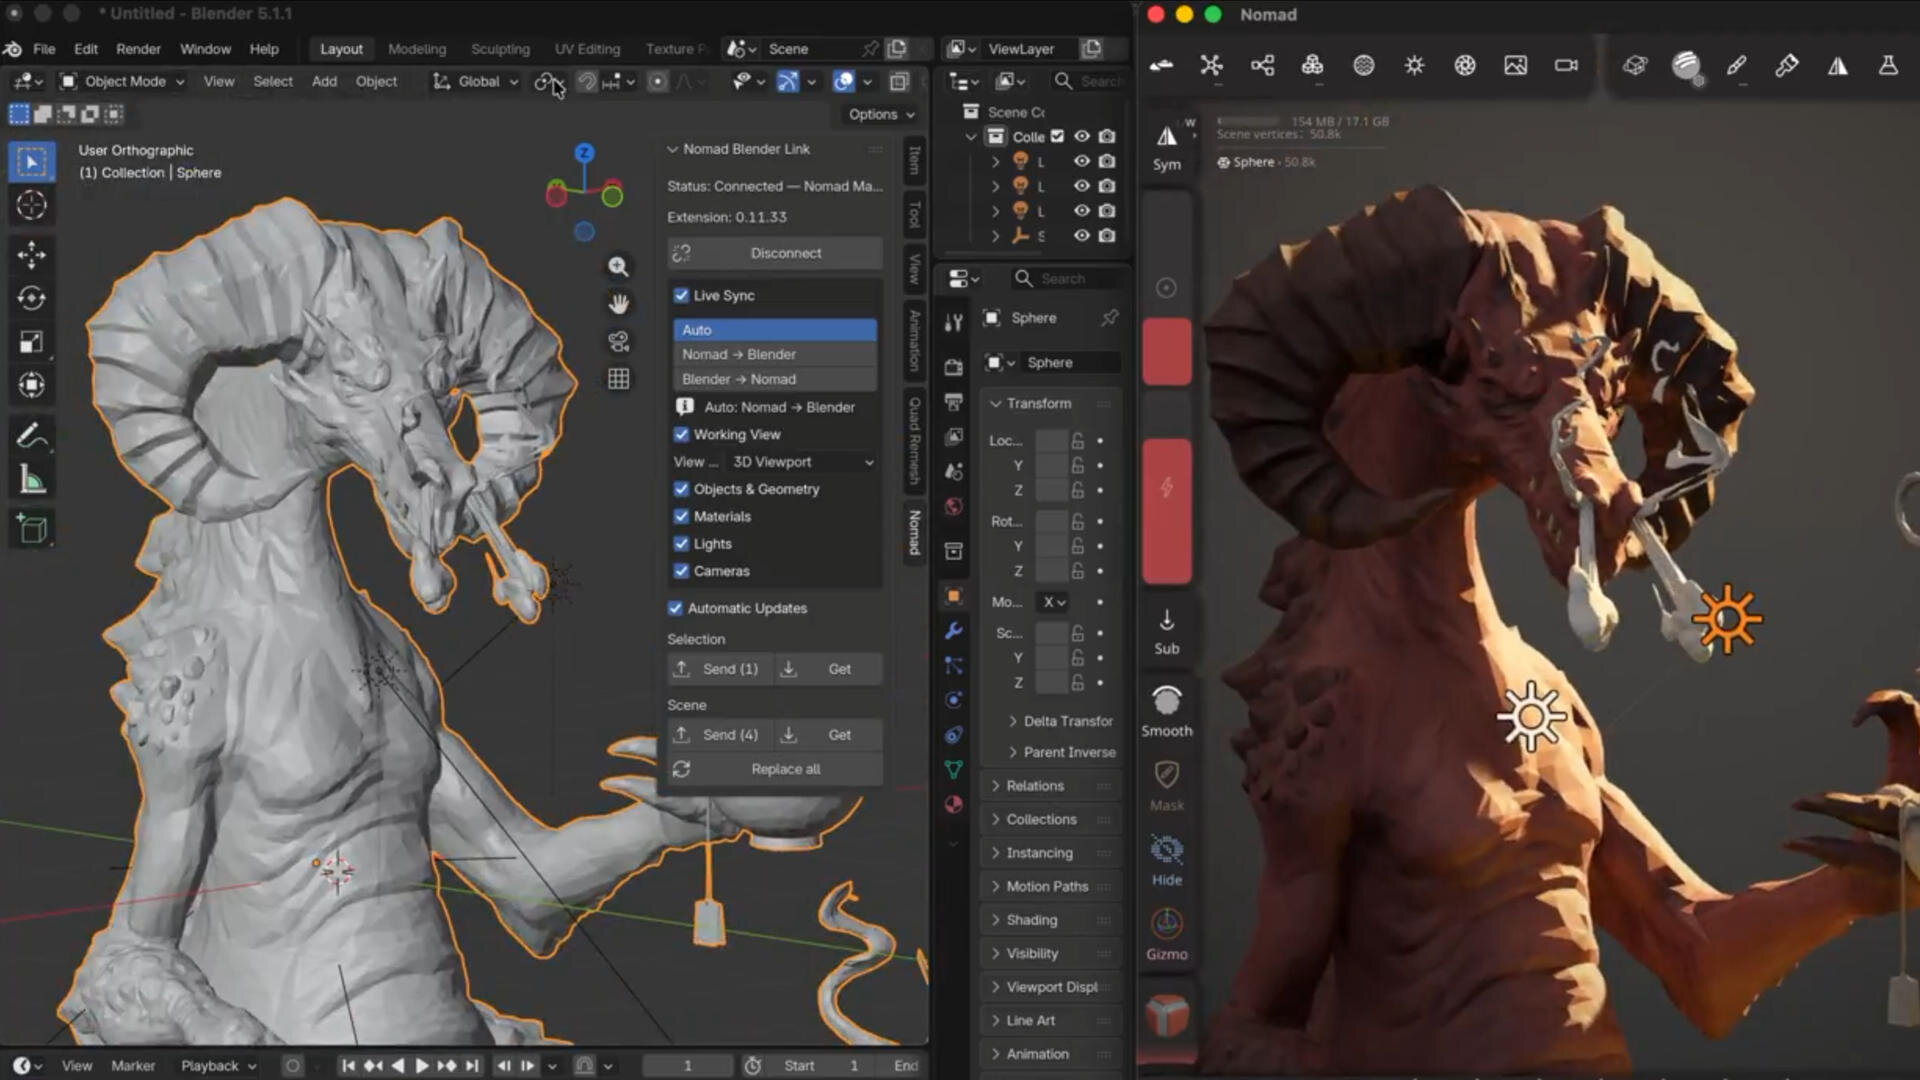1920x1080 pixels.
Task: Open Nomad's symmetry triangle icon in top bar
Action: [x=1838, y=66]
